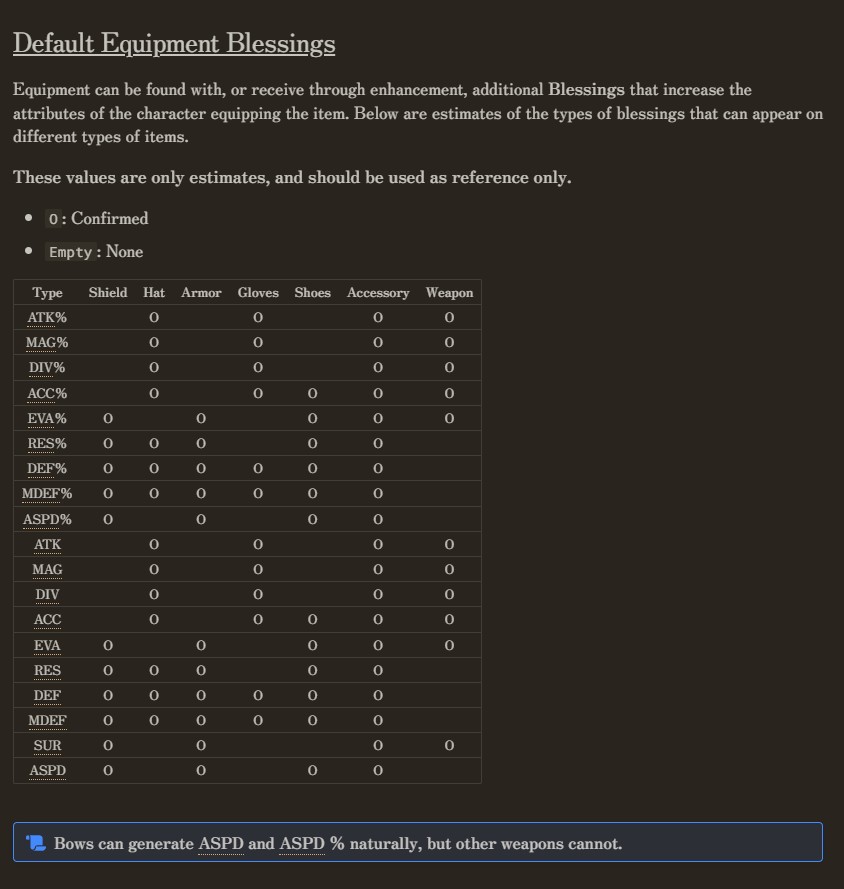844x889 pixels.
Task: Click the DIV% row label
Action: [x=47, y=367]
